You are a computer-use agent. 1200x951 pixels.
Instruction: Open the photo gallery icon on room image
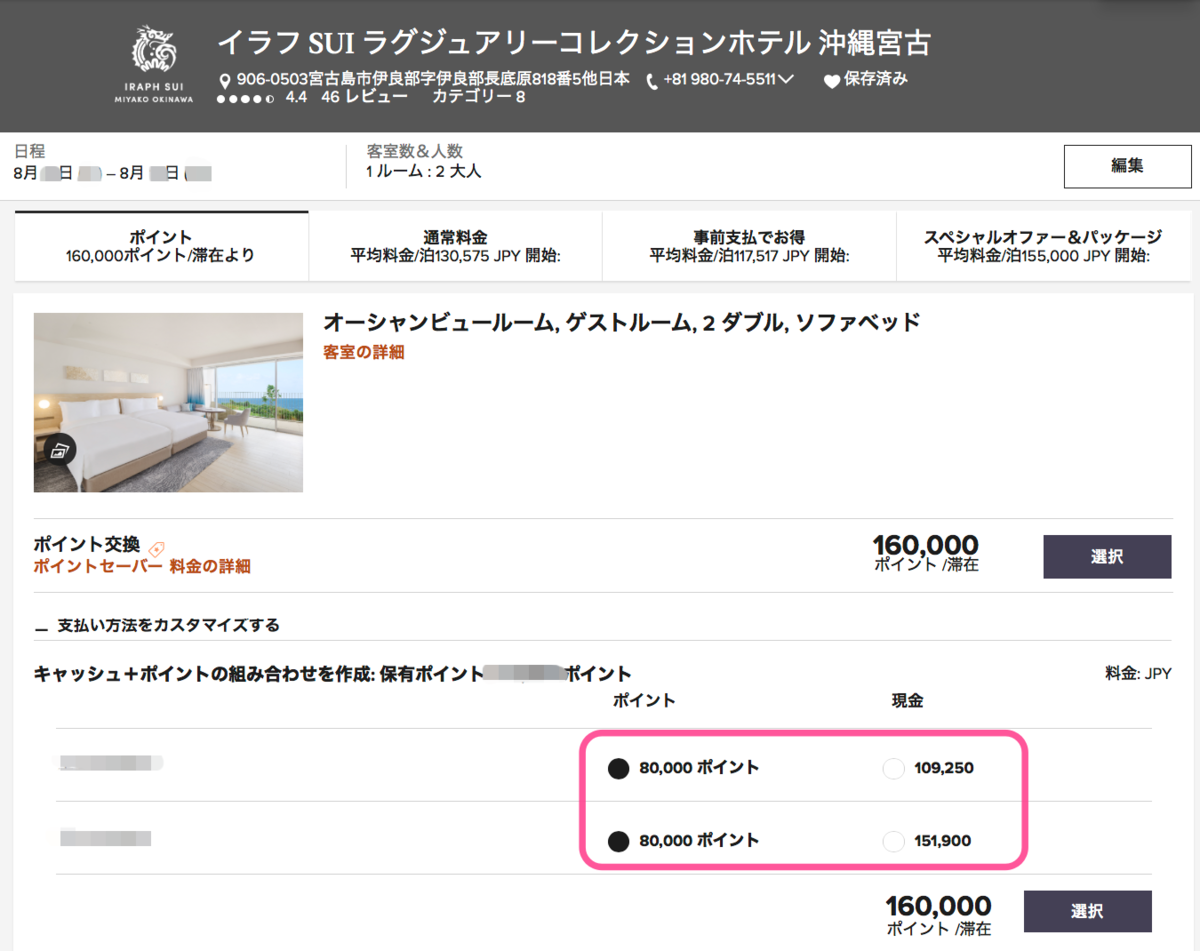(60, 451)
